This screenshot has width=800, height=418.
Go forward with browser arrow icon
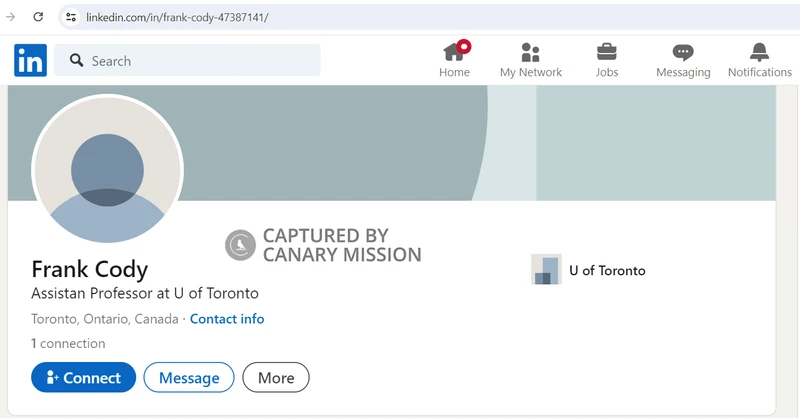[x=11, y=17]
